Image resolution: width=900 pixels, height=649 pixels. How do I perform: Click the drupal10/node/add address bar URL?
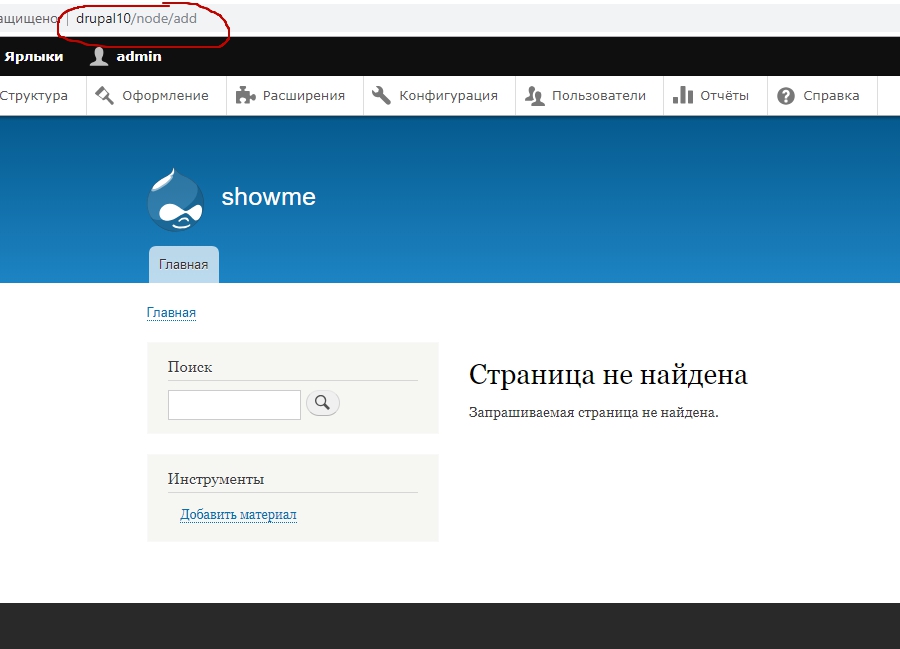tap(137, 18)
